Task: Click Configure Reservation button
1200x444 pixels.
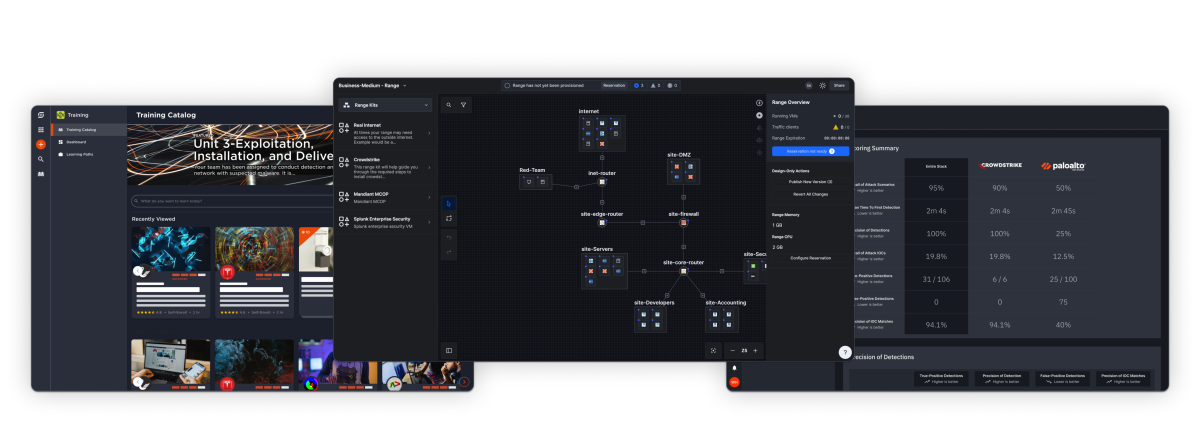Action: (x=811, y=258)
